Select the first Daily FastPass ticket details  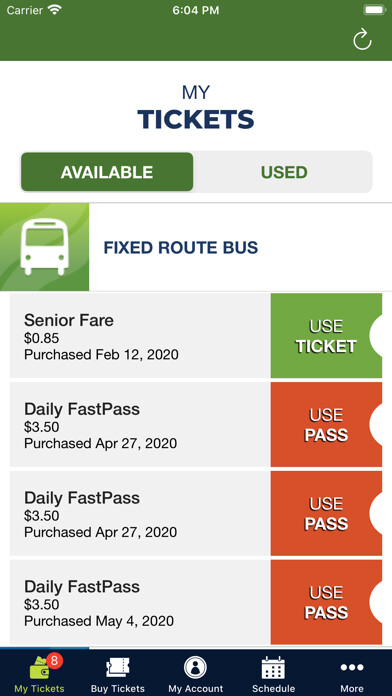[140, 424]
